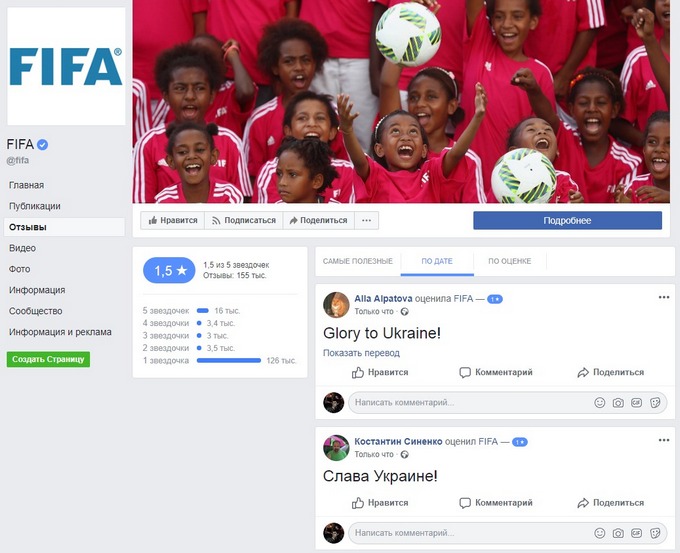Switch to Самые полезные tab
The width and height of the screenshot is (680, 553).
[358, 261]
